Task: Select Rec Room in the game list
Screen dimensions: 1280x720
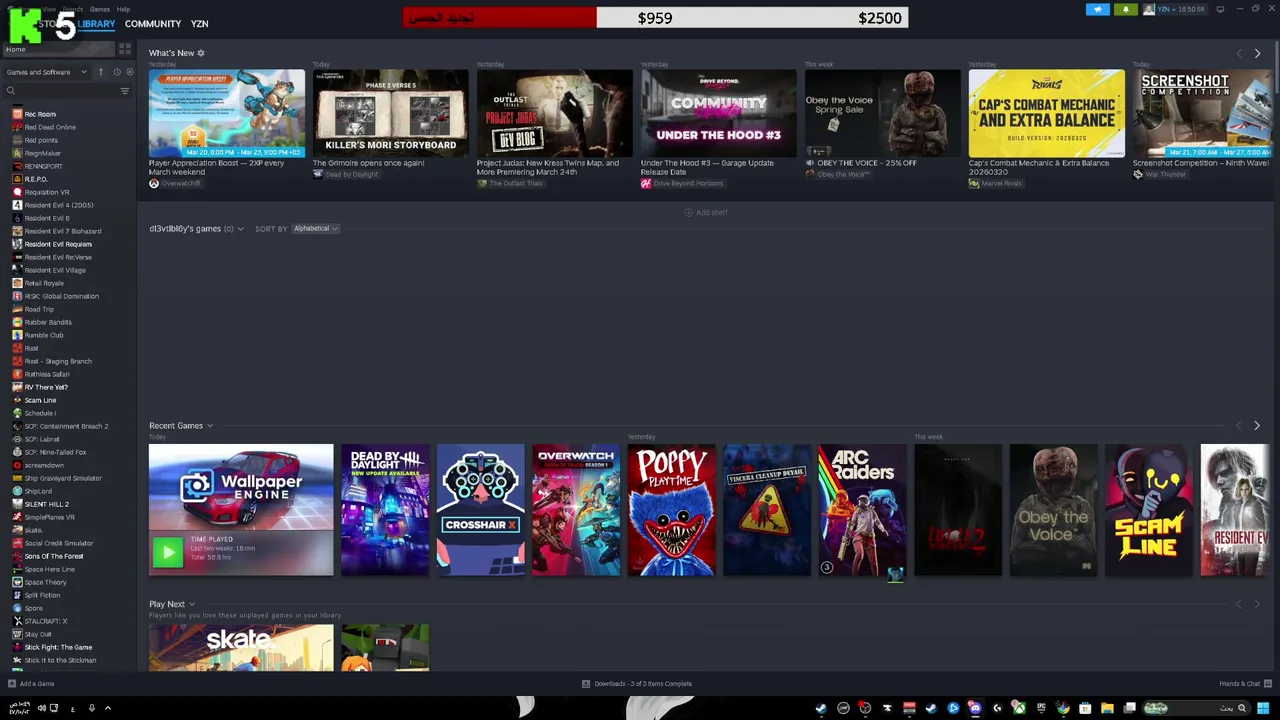Action: pos(40,114)
